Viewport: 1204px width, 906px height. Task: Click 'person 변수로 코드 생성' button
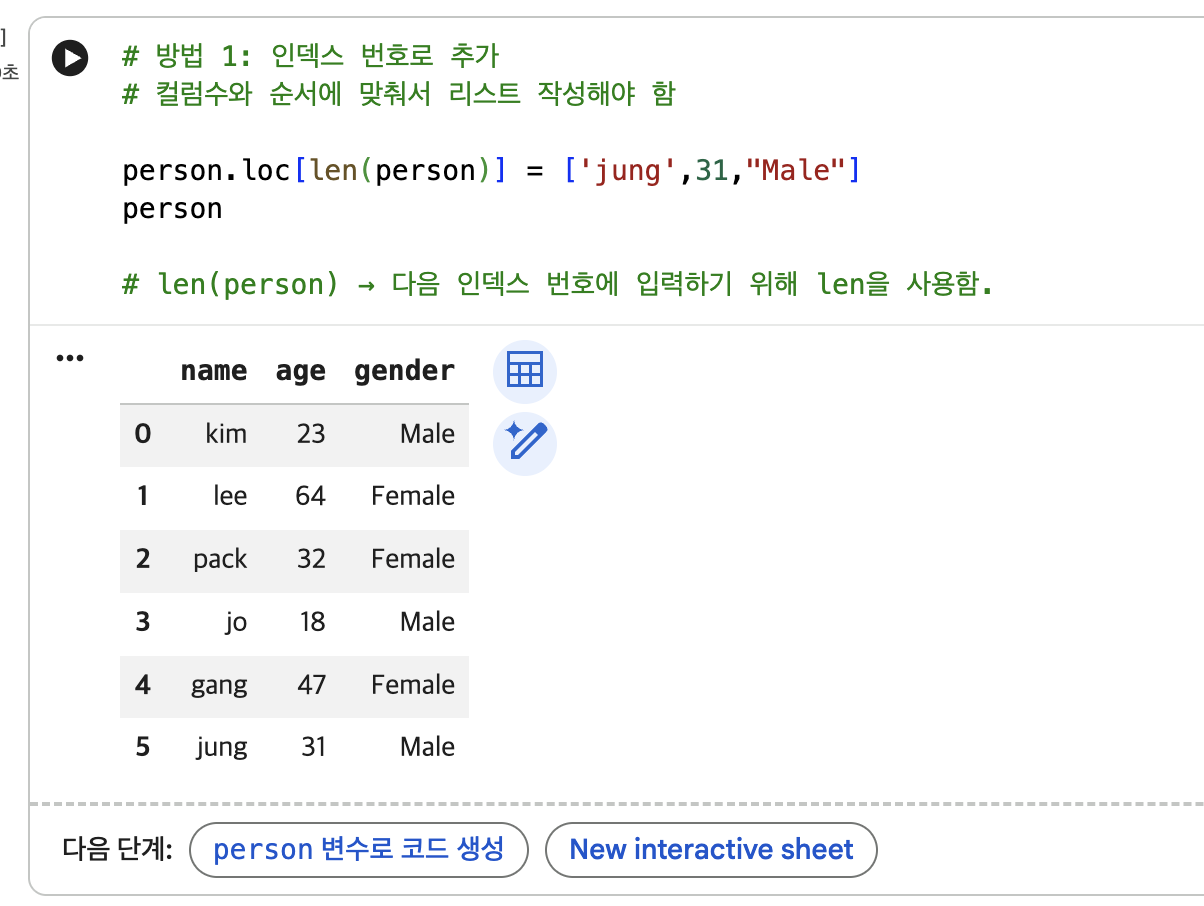pyautogui.click(x=358, y=850)
